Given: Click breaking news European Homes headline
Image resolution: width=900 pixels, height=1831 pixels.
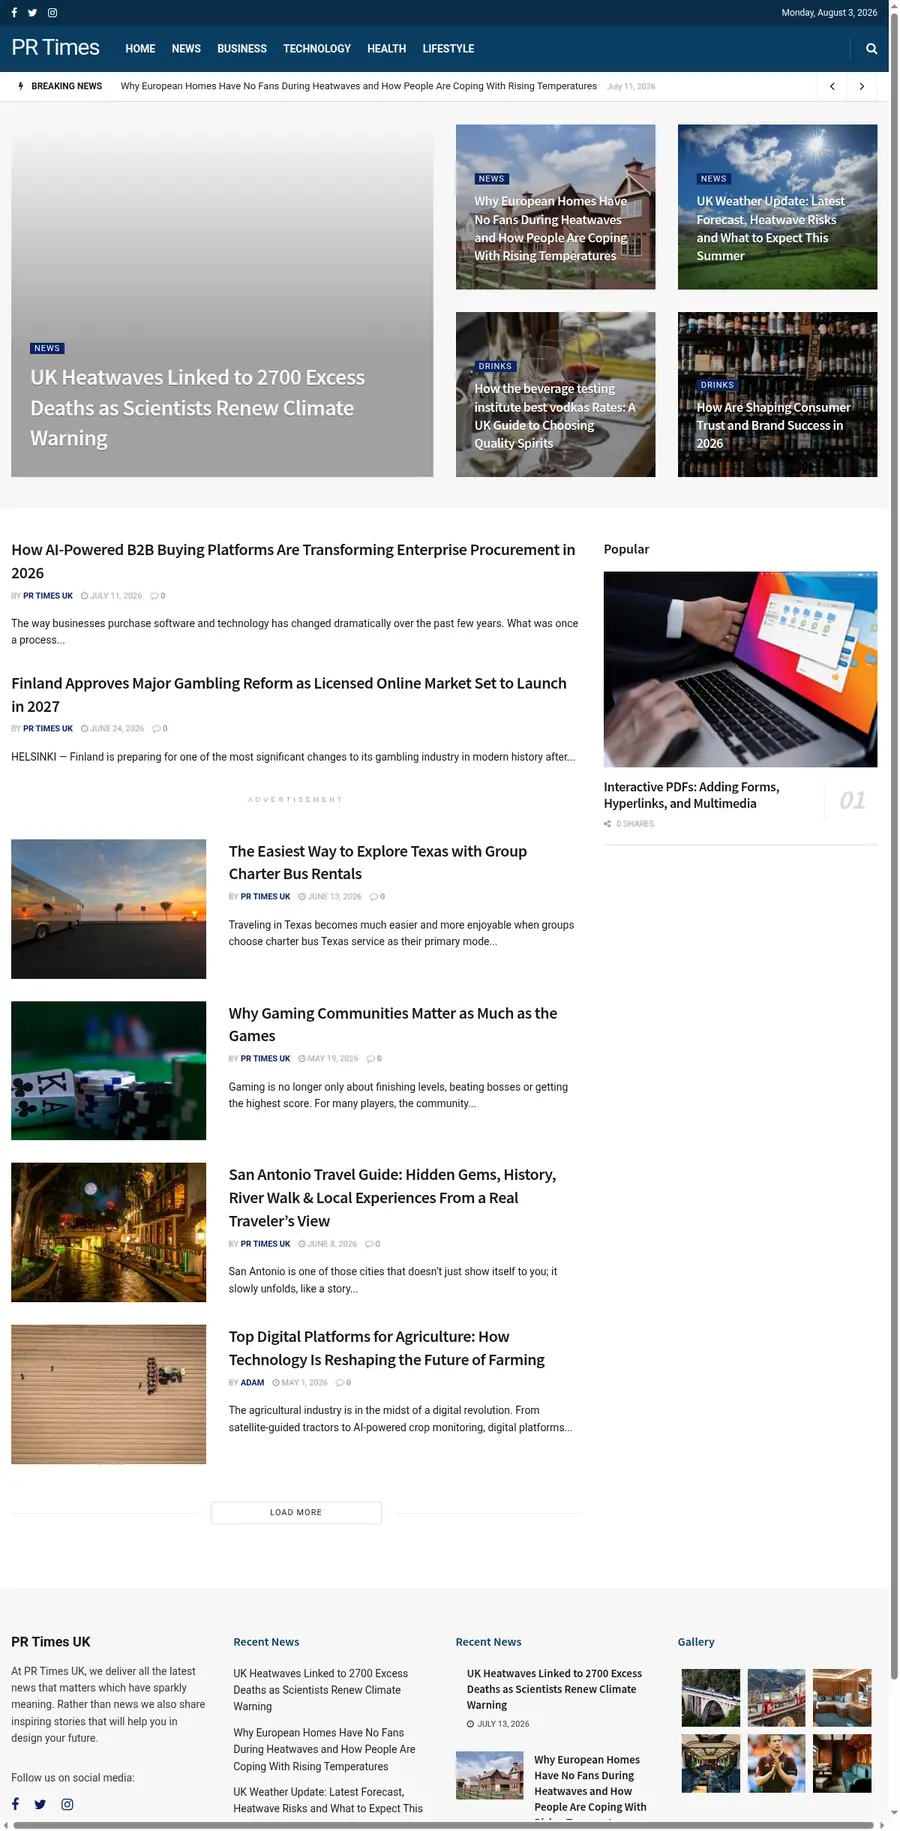Looking at the screenshot, I should pyautogui.click(x=359, y=86).
